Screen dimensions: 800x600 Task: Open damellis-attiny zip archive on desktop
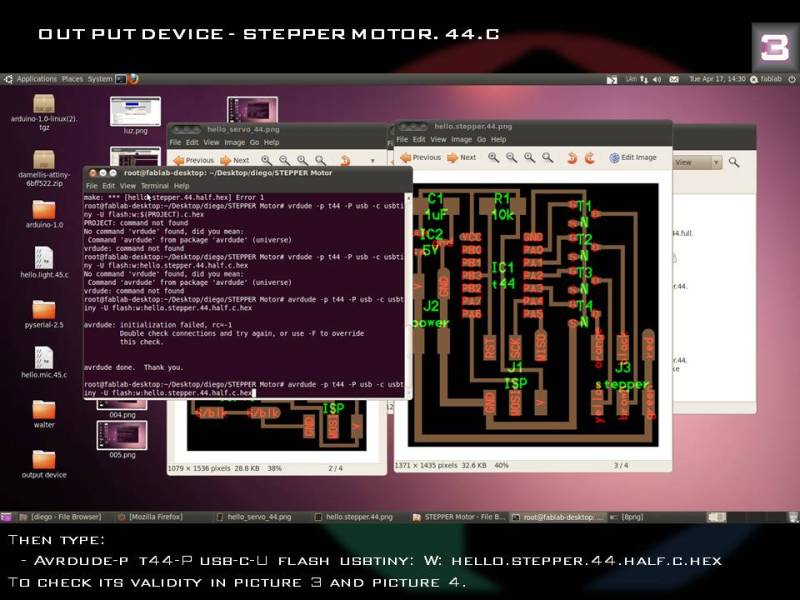tap(44, 168)
